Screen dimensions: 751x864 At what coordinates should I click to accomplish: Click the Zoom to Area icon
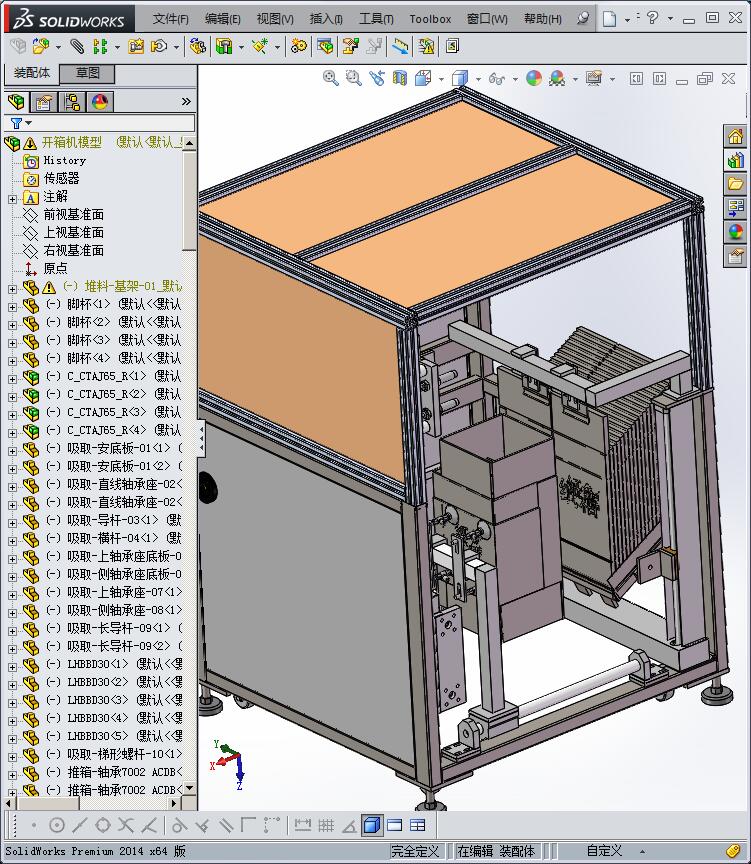click(x=353, y=78)
